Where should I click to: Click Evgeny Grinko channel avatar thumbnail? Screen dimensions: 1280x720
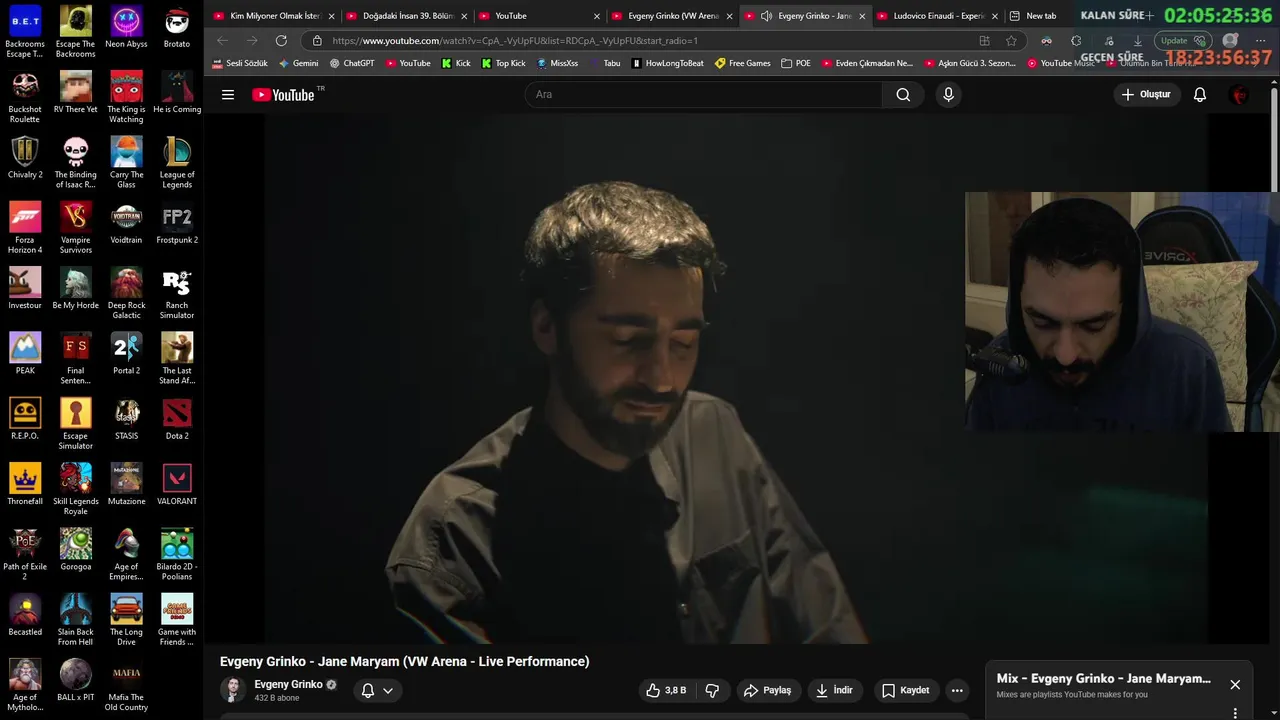[233, 690]
